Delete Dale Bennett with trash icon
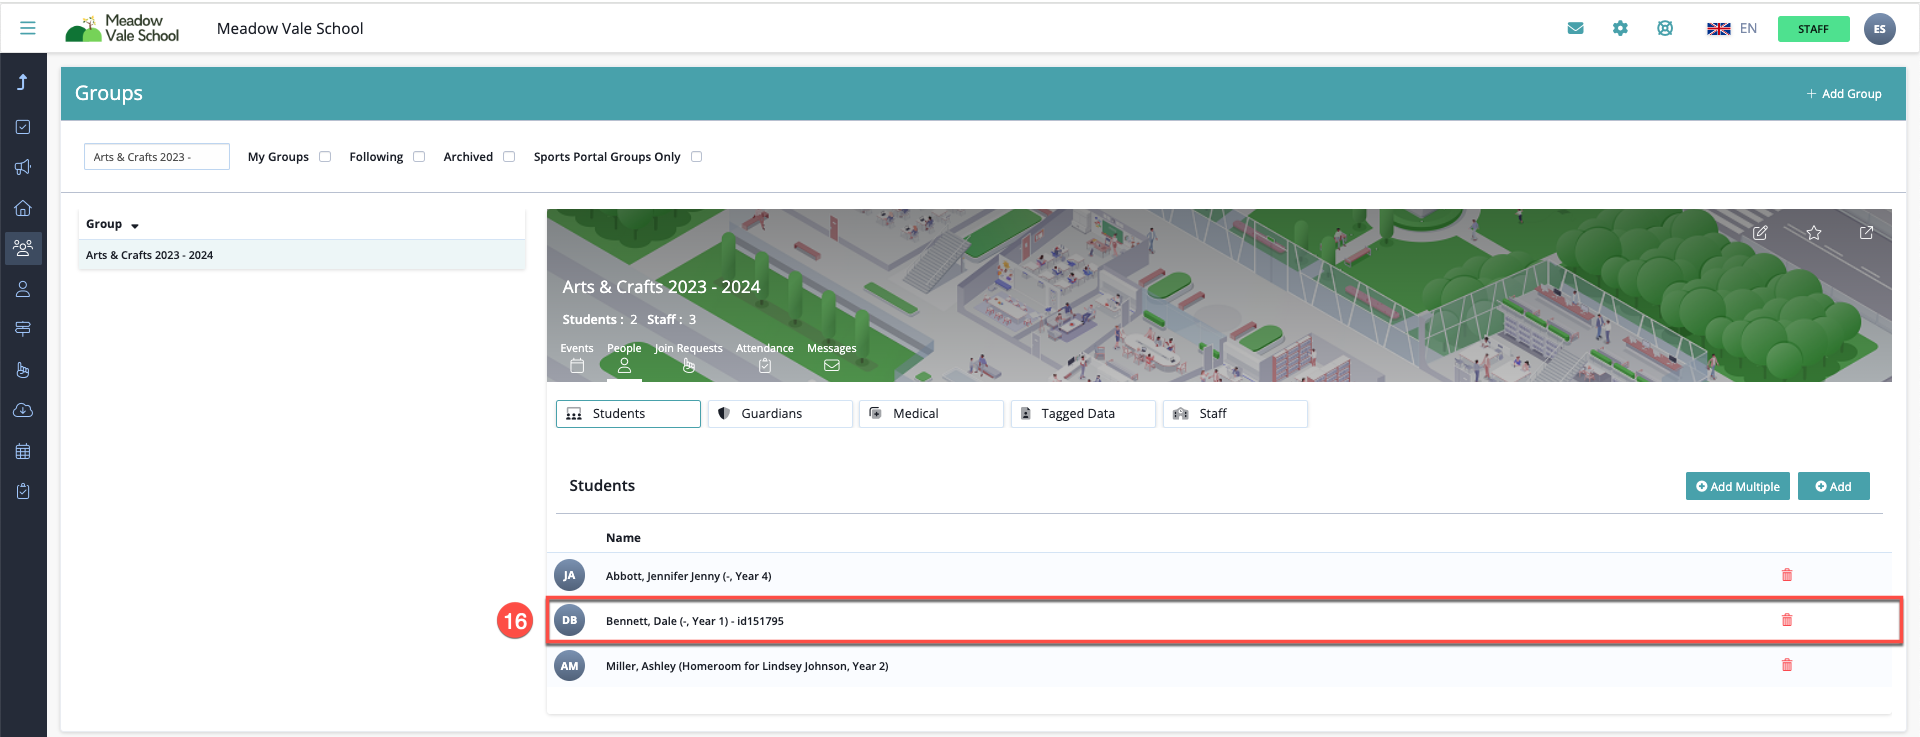This screenshot has height=737, width=1920. 1787,620
